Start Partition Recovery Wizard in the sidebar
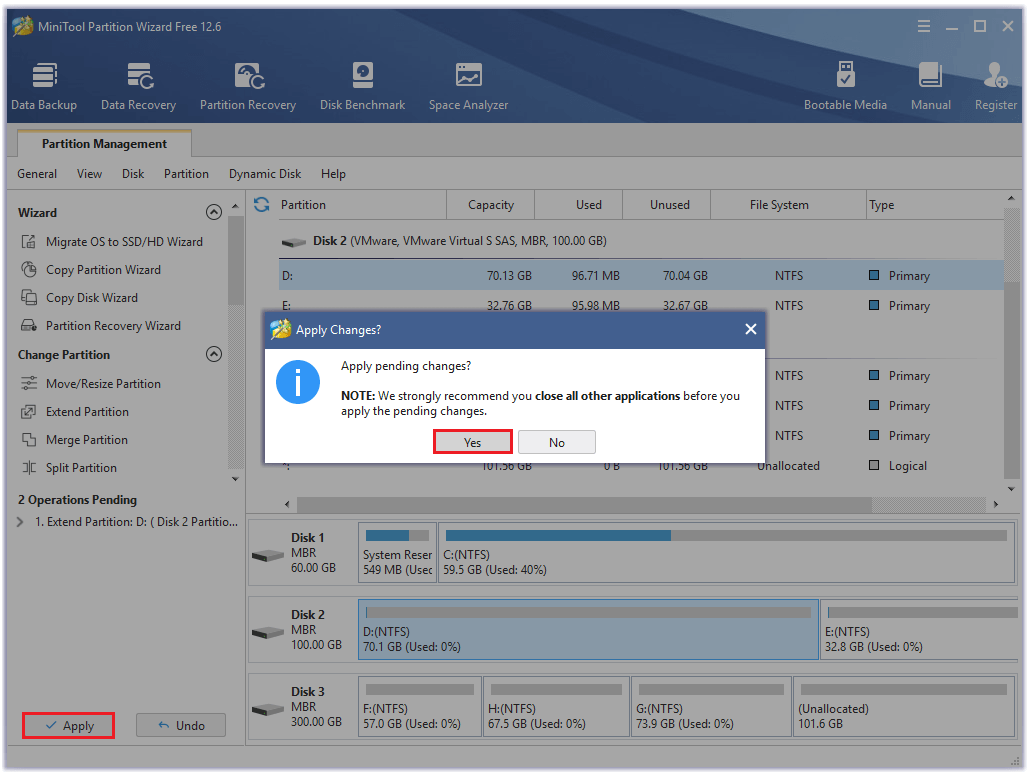The image size is (1031, 776). point(101,326)
